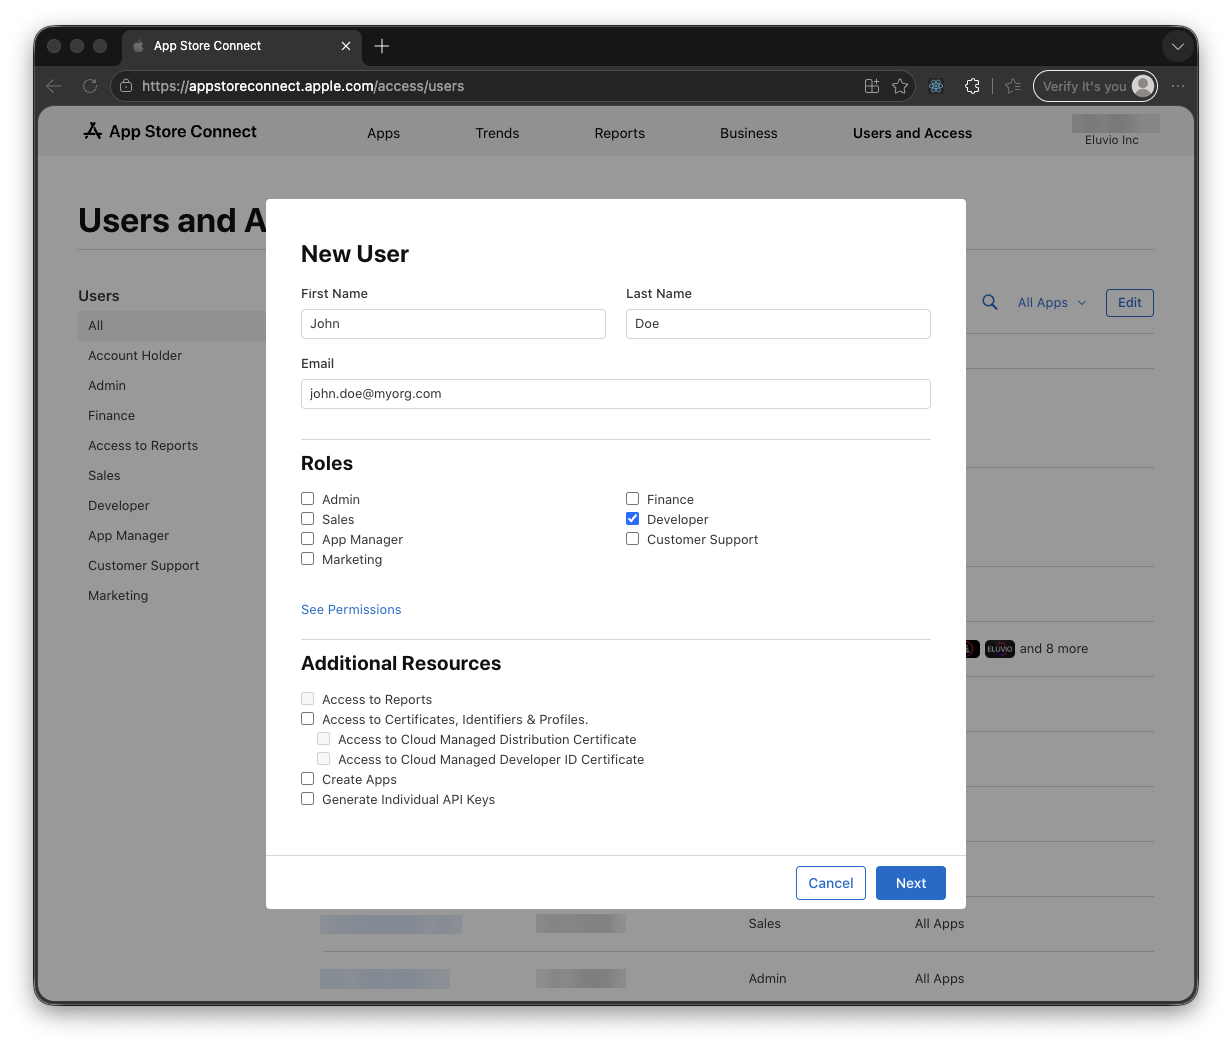Go to the Apps section

[x=383, y=133]
